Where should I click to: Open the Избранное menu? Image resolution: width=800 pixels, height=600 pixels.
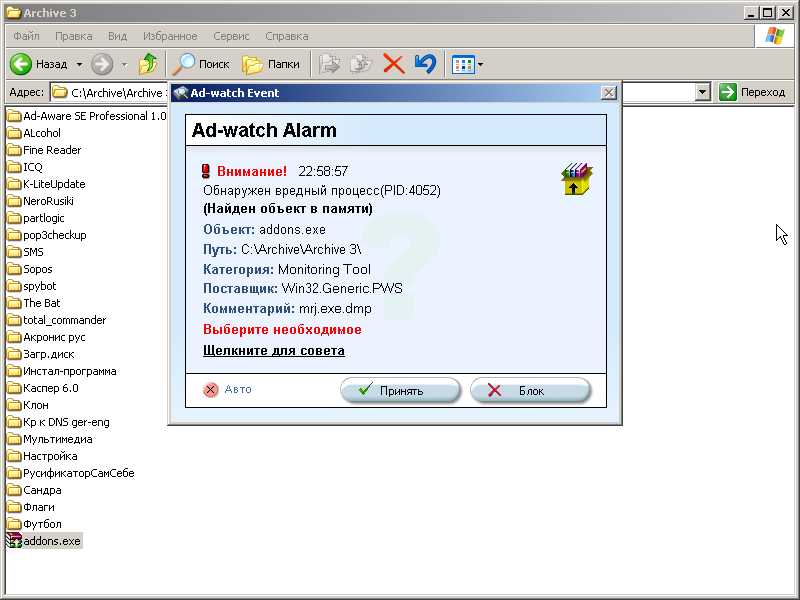click(x=170, y=36)
